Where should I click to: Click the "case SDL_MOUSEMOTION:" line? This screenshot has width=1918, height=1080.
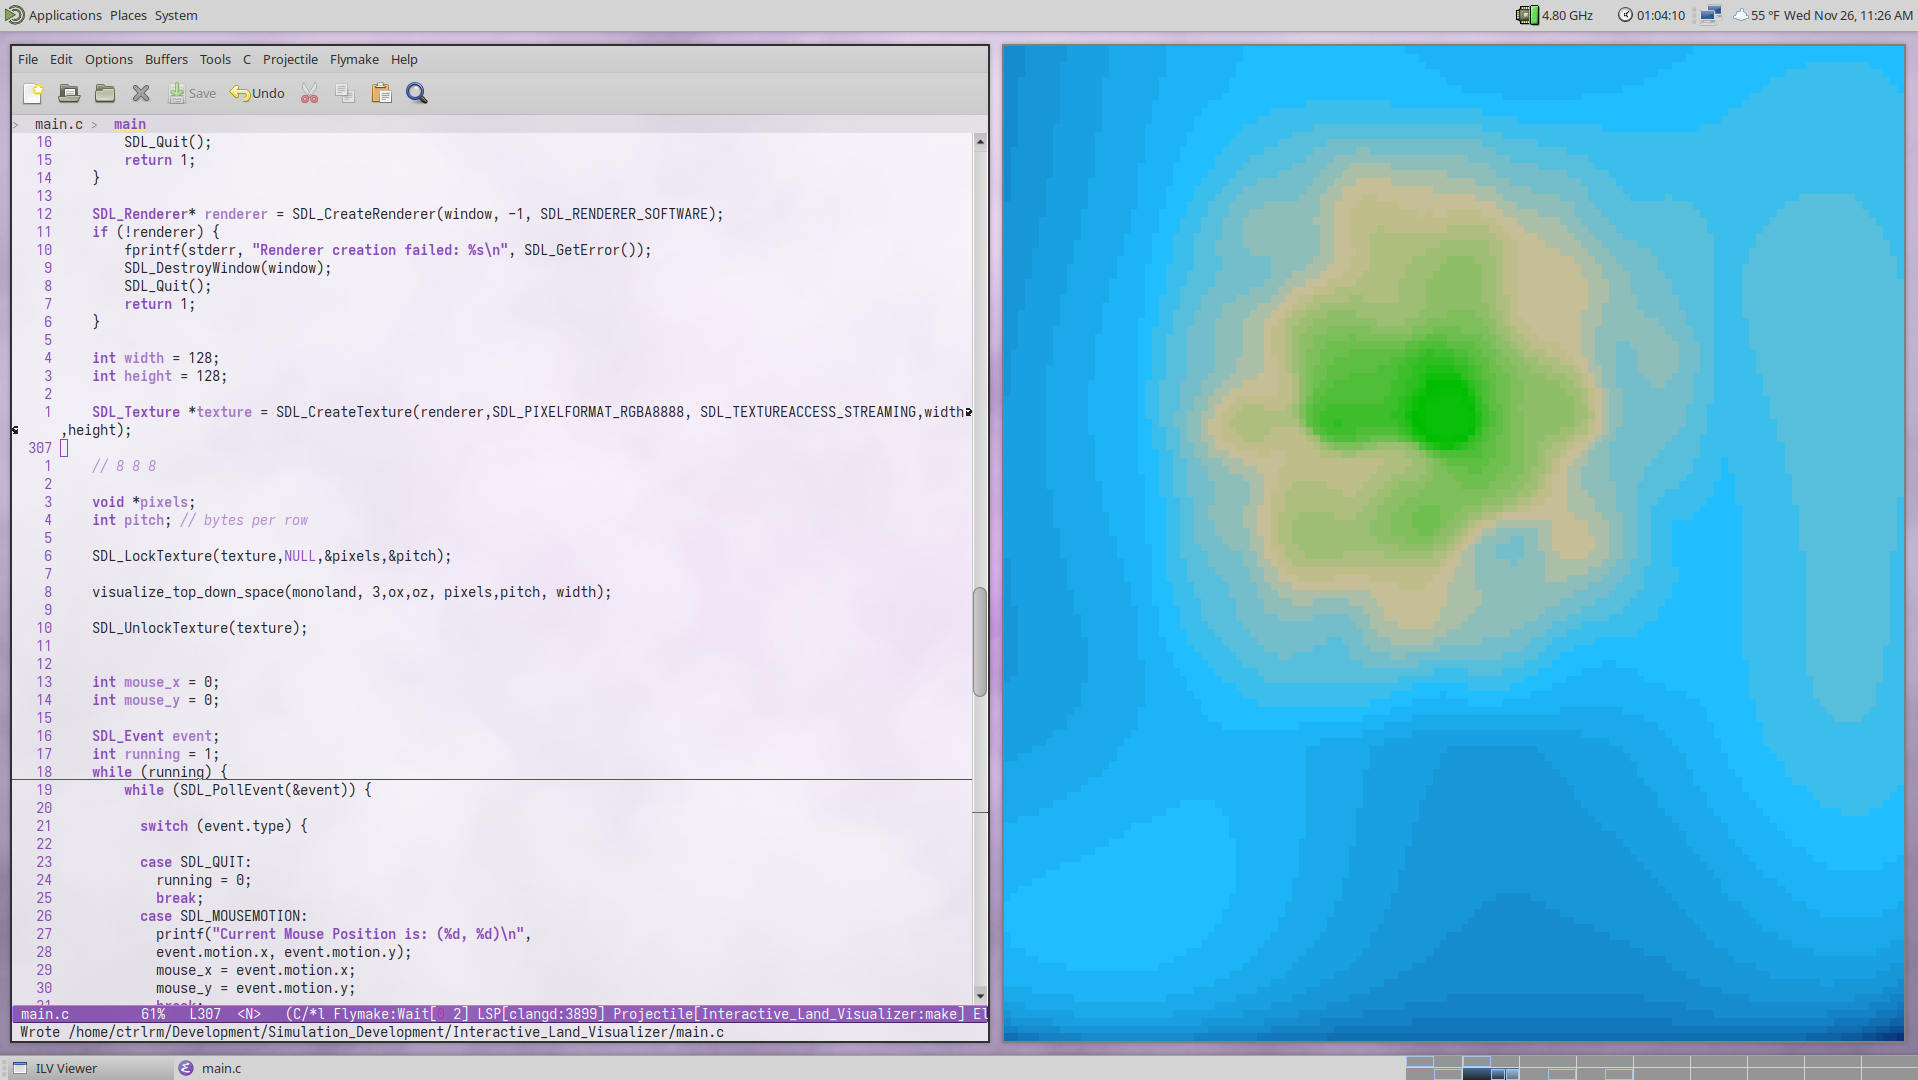click(x=224, y=916)
